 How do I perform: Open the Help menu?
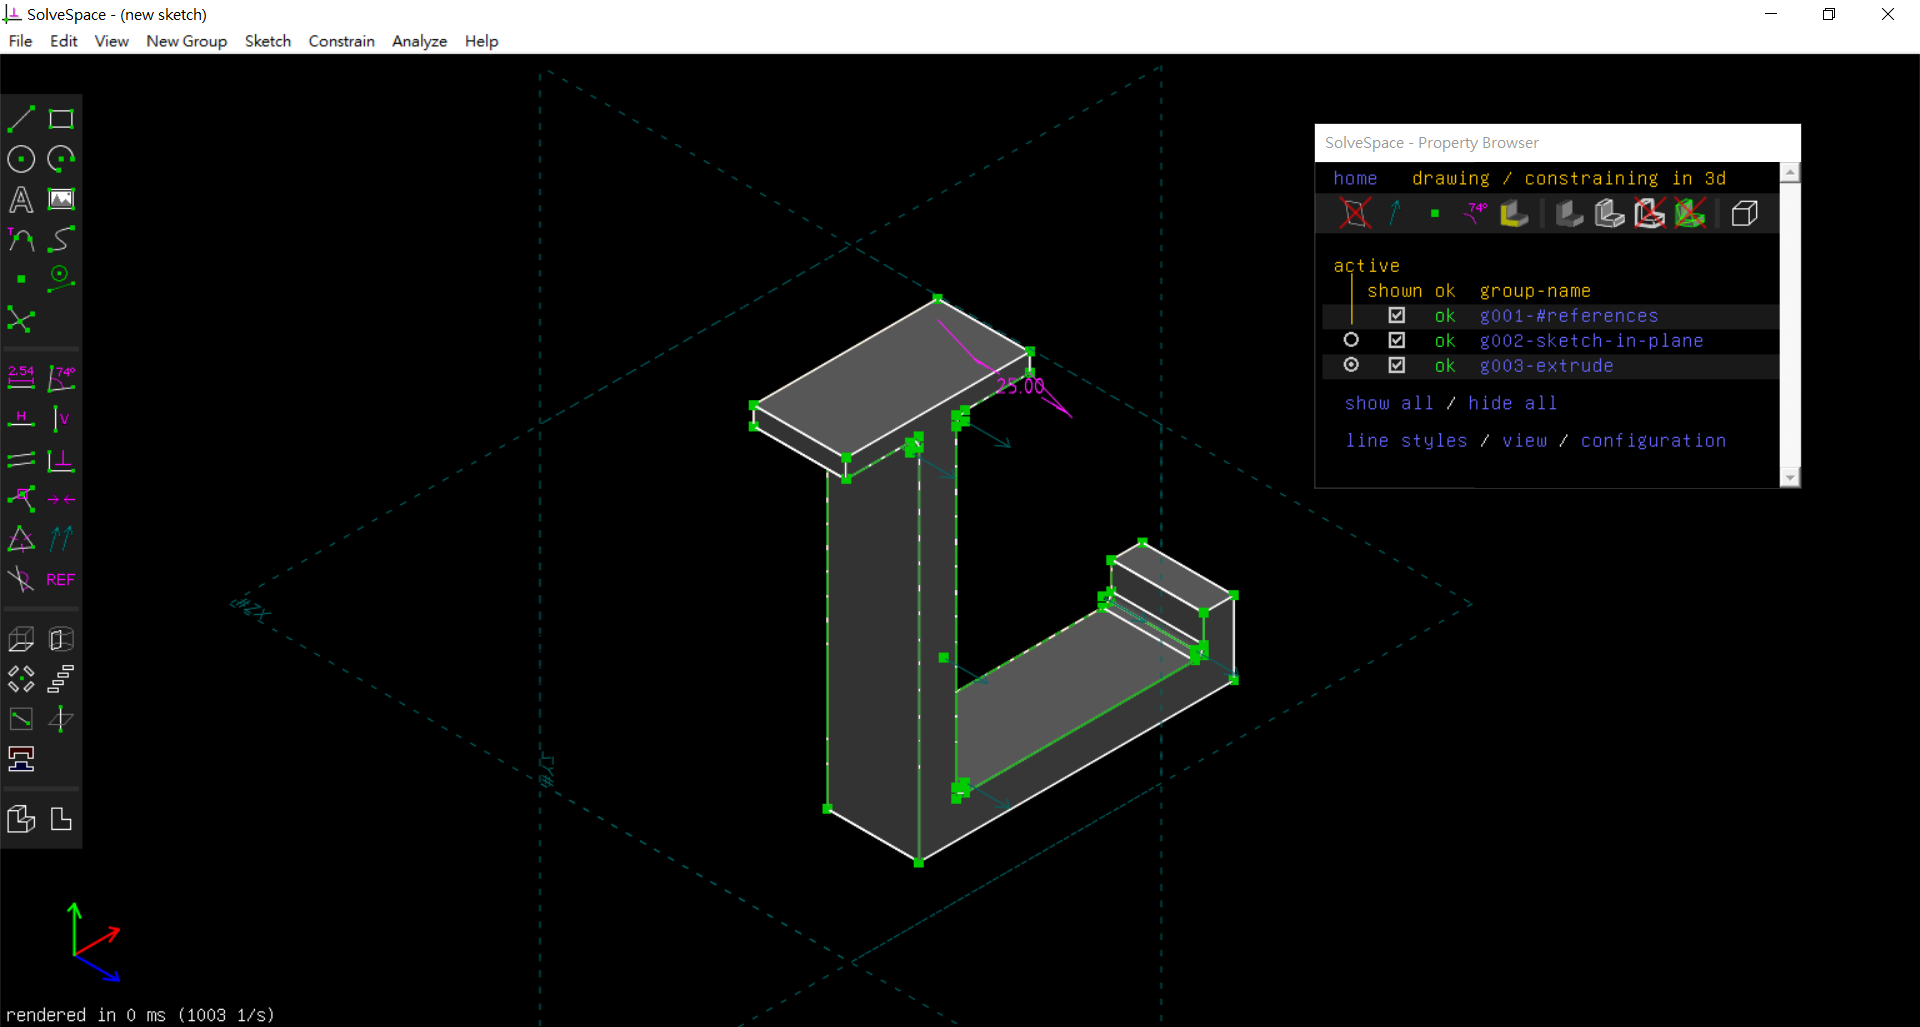tap(481, 41)
